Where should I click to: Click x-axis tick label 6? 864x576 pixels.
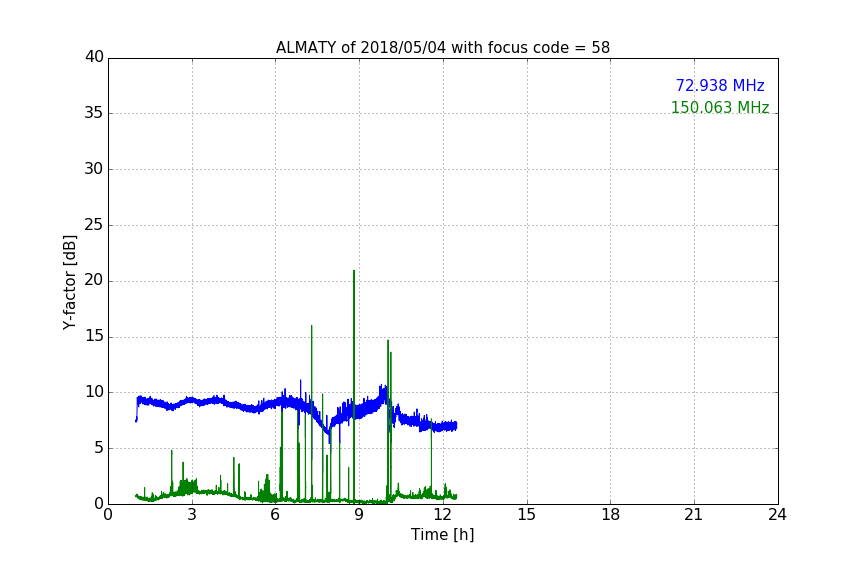pos(275,515)
